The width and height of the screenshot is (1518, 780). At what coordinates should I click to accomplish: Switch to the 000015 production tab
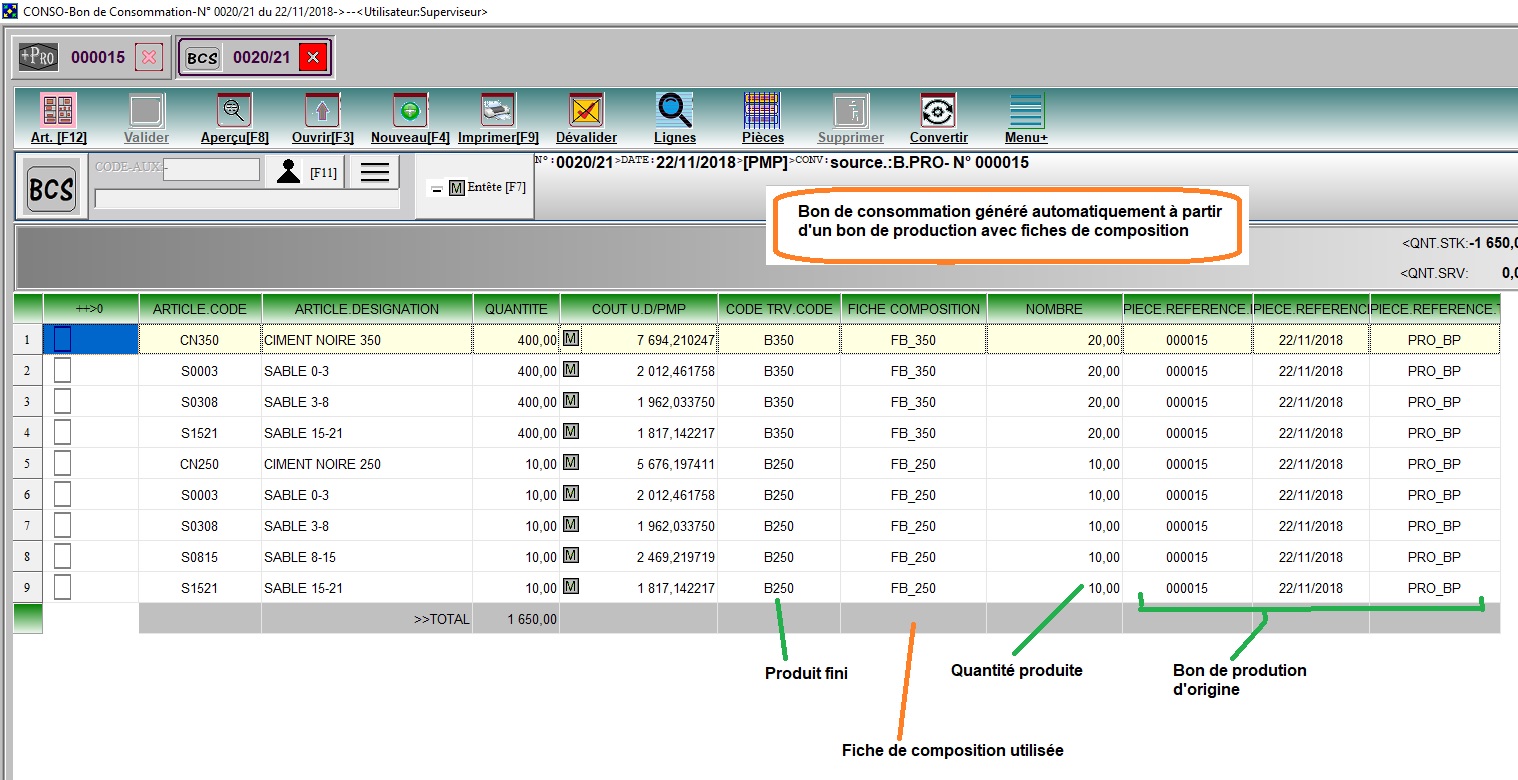[x=97, y=58]
